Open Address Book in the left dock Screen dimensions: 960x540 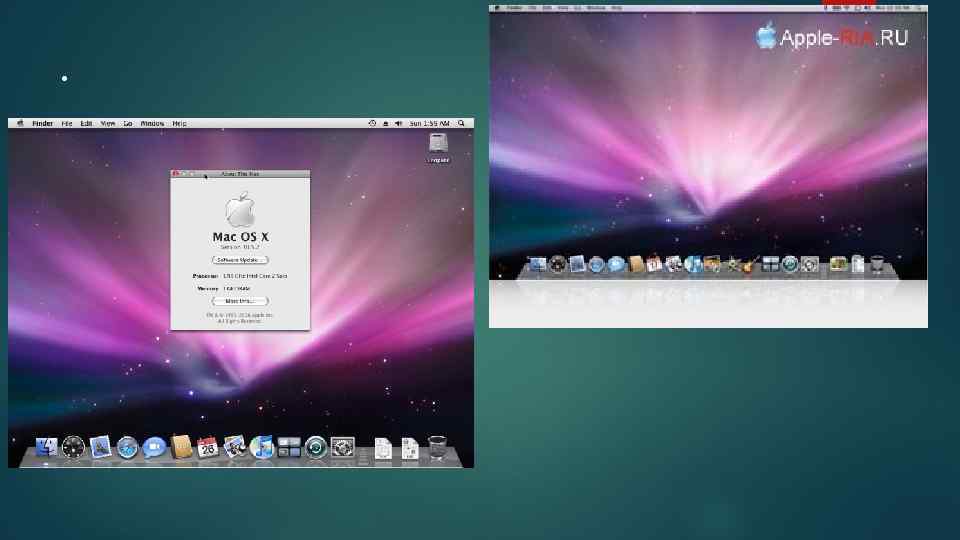(181, 447)
